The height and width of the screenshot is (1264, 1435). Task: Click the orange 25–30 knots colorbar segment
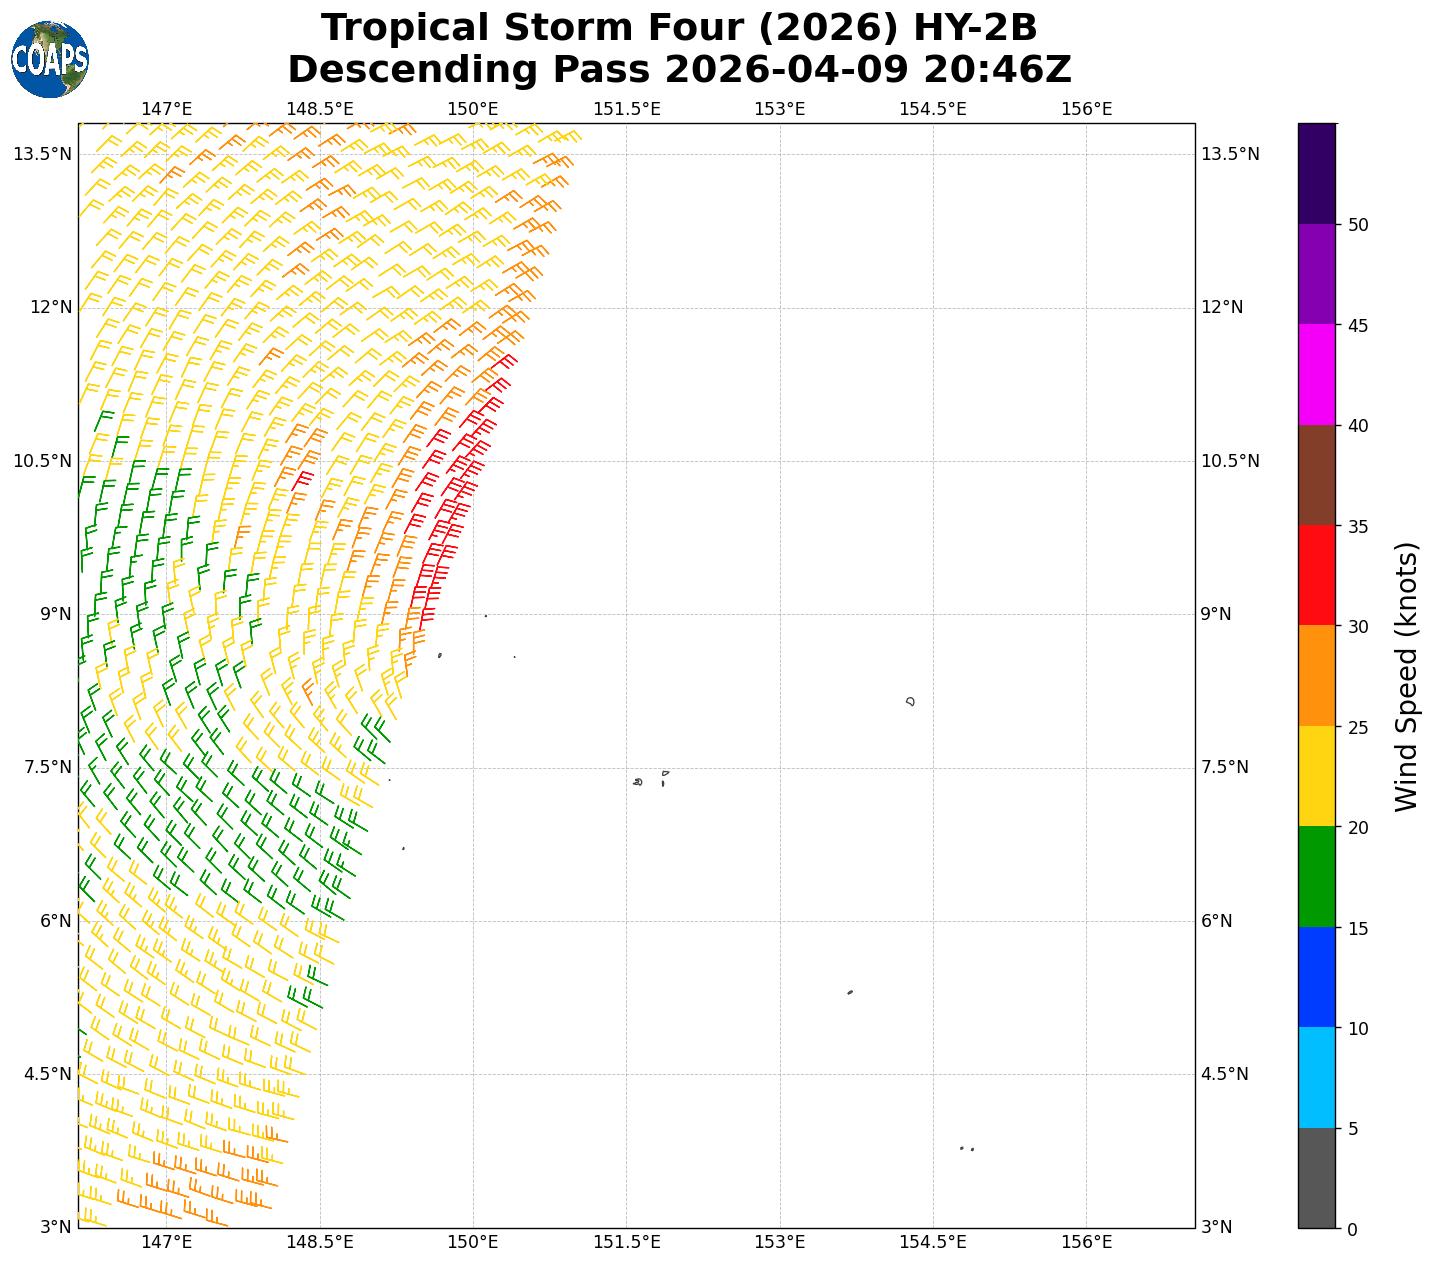tap(1316, 675)
